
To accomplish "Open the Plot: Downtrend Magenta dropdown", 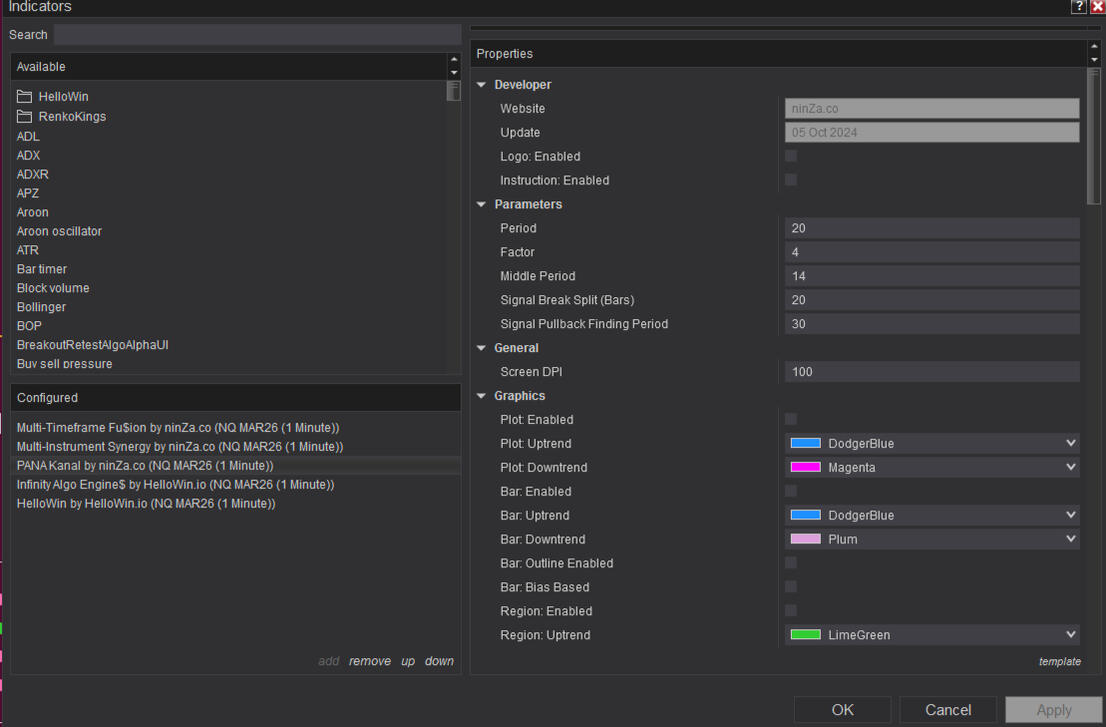I will click(x=931, y=467).
